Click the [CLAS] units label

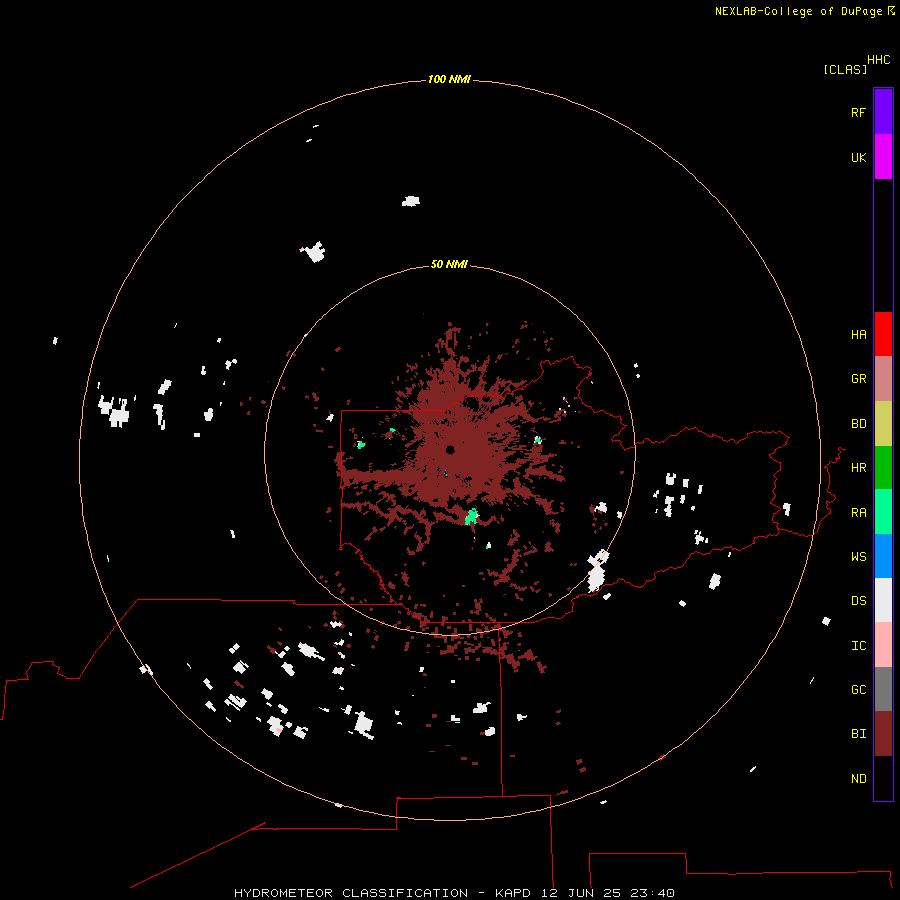coord(845,69)
